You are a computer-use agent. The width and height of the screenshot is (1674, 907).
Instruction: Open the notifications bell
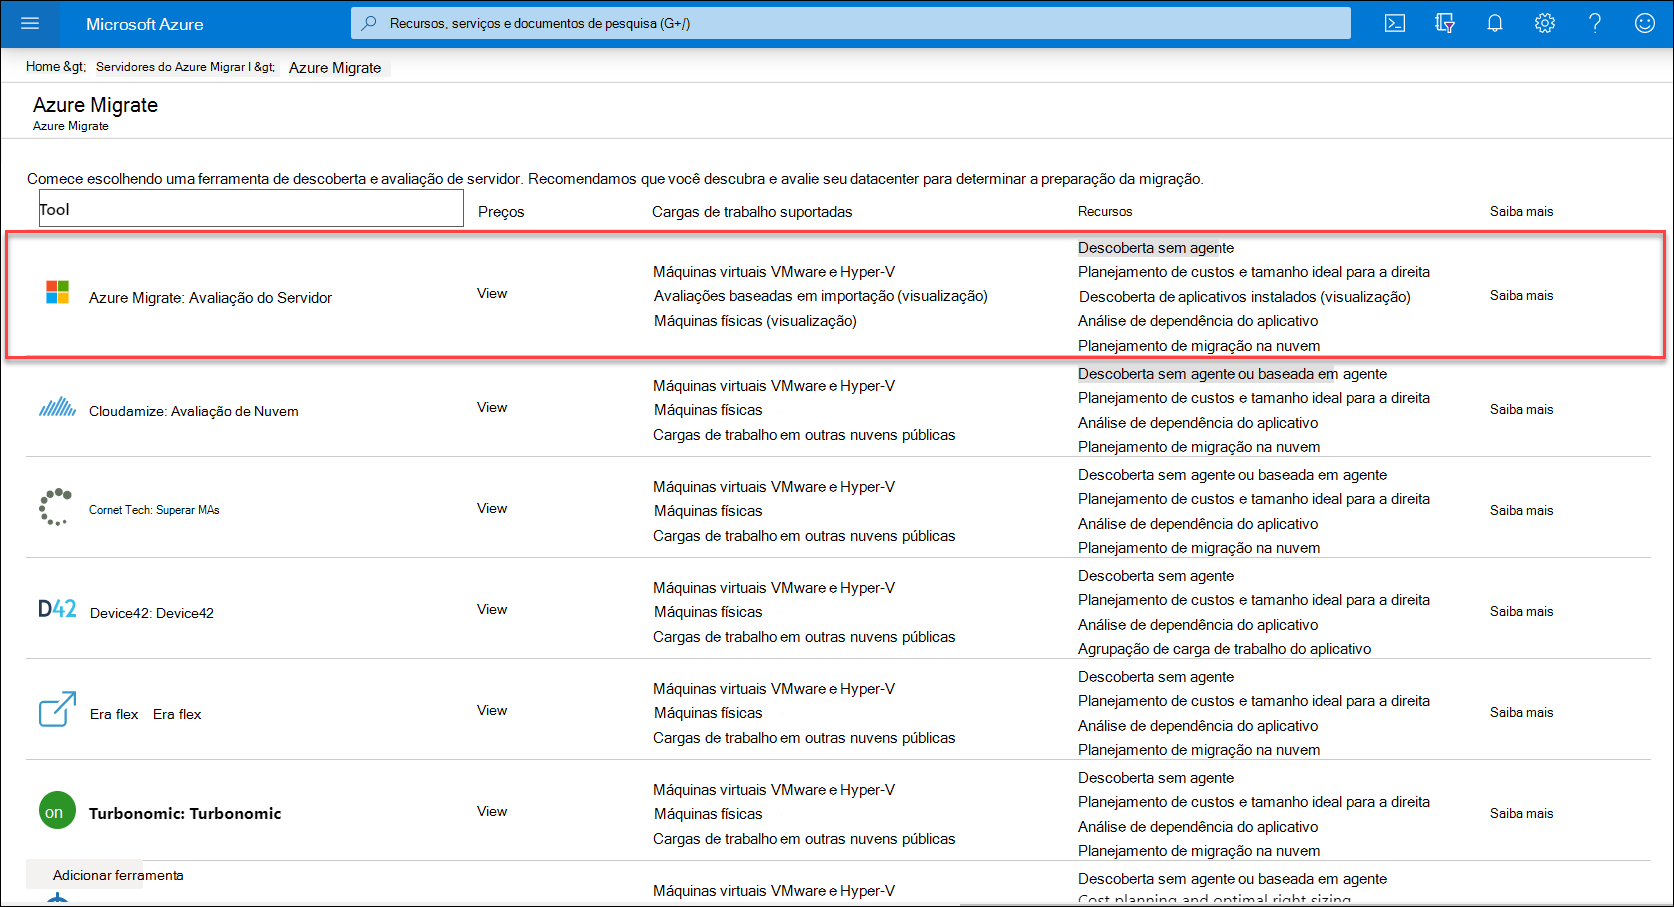click(1495, 23)
